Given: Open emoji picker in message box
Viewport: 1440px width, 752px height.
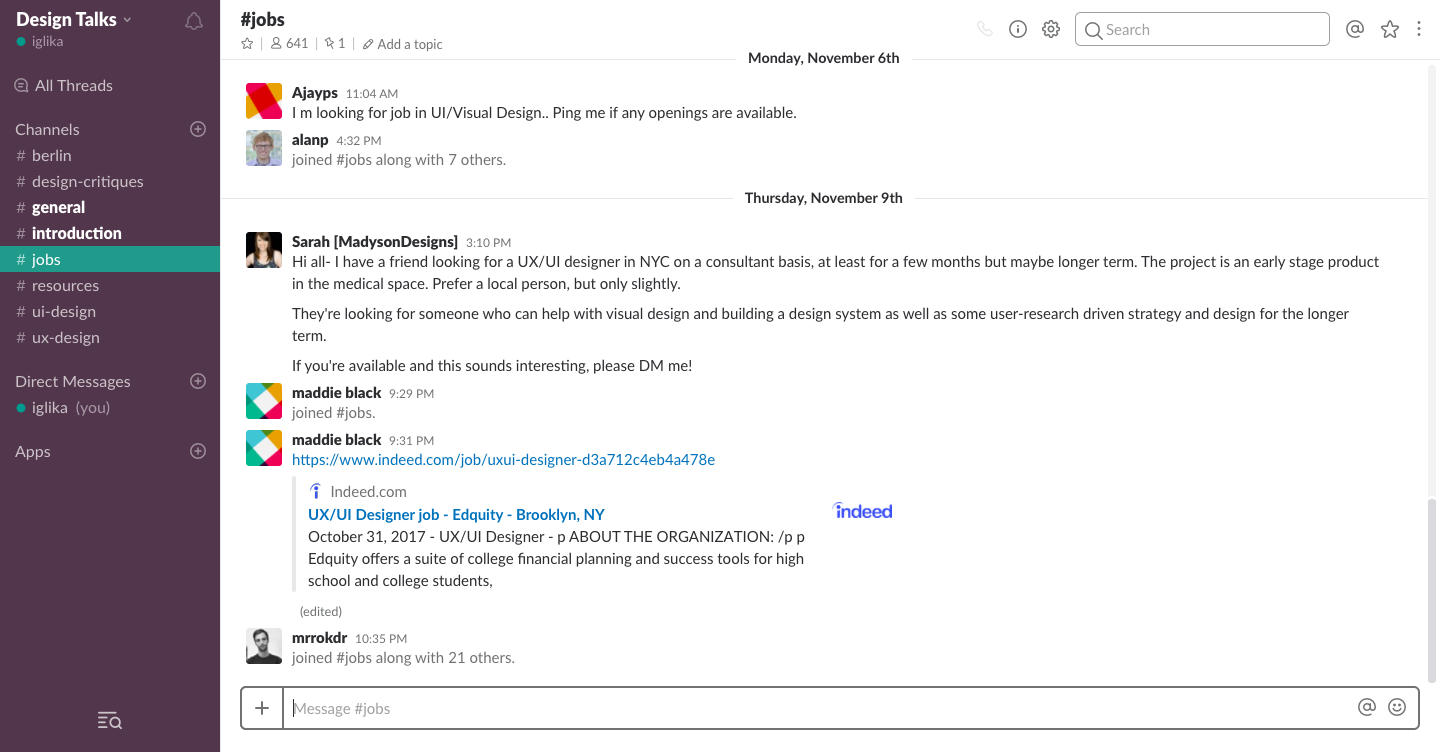Looking at the screenshot, I should tap(1397, 707).
